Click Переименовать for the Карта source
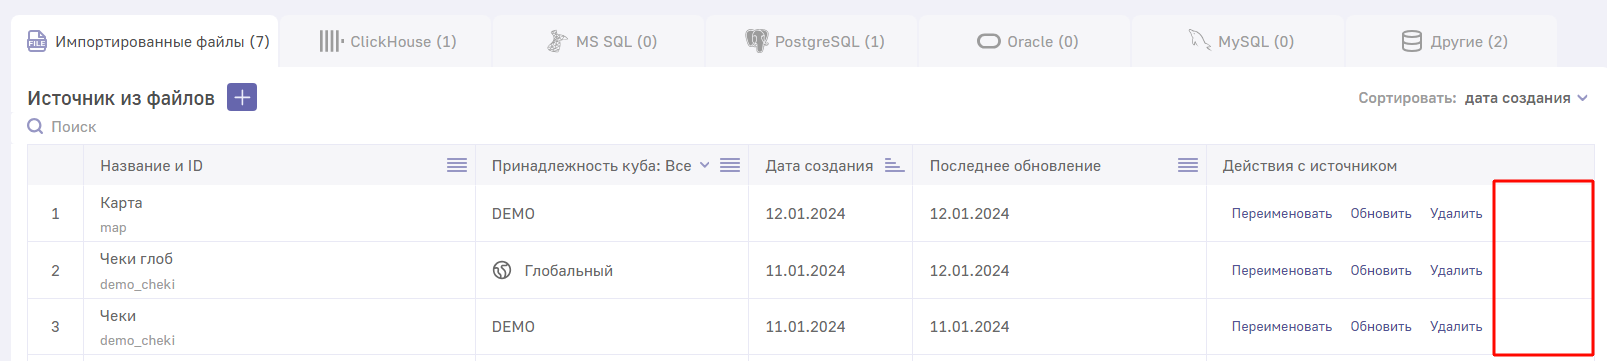The width and height of the screenshot is (1607, 361). point(1282,213)
